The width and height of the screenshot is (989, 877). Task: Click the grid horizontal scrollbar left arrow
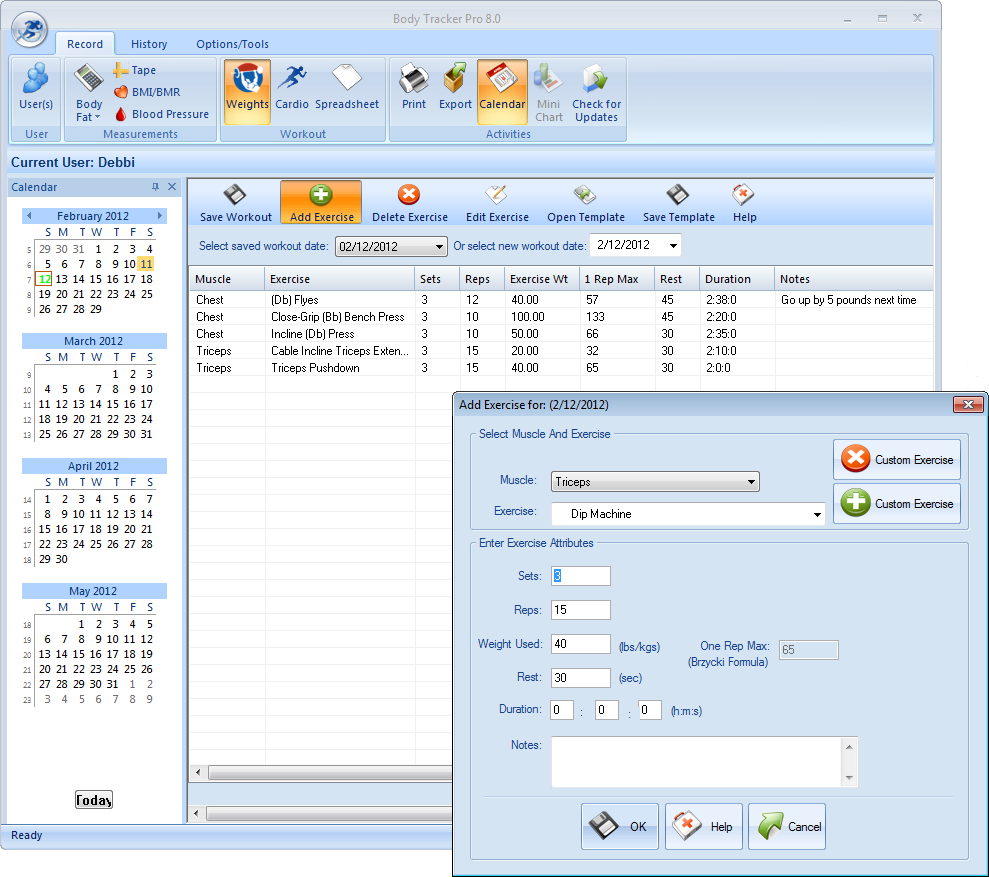(x=198, y=772)
